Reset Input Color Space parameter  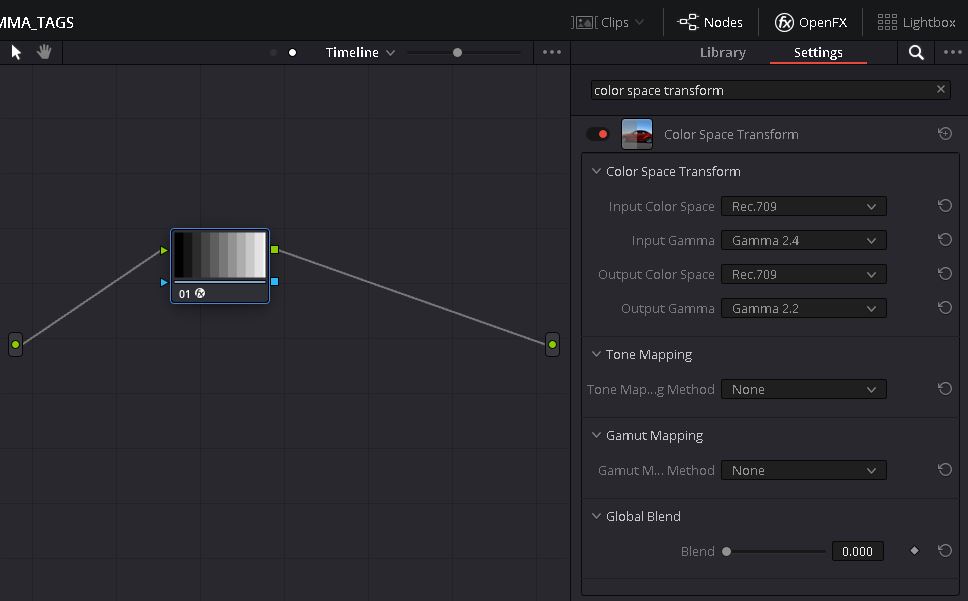click(944, 206)
